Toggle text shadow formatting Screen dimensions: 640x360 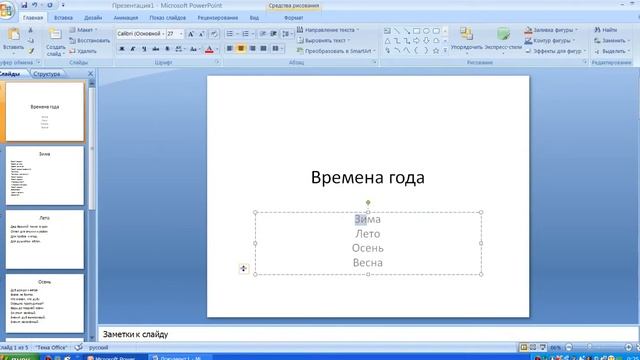click(x=167, y=49)
